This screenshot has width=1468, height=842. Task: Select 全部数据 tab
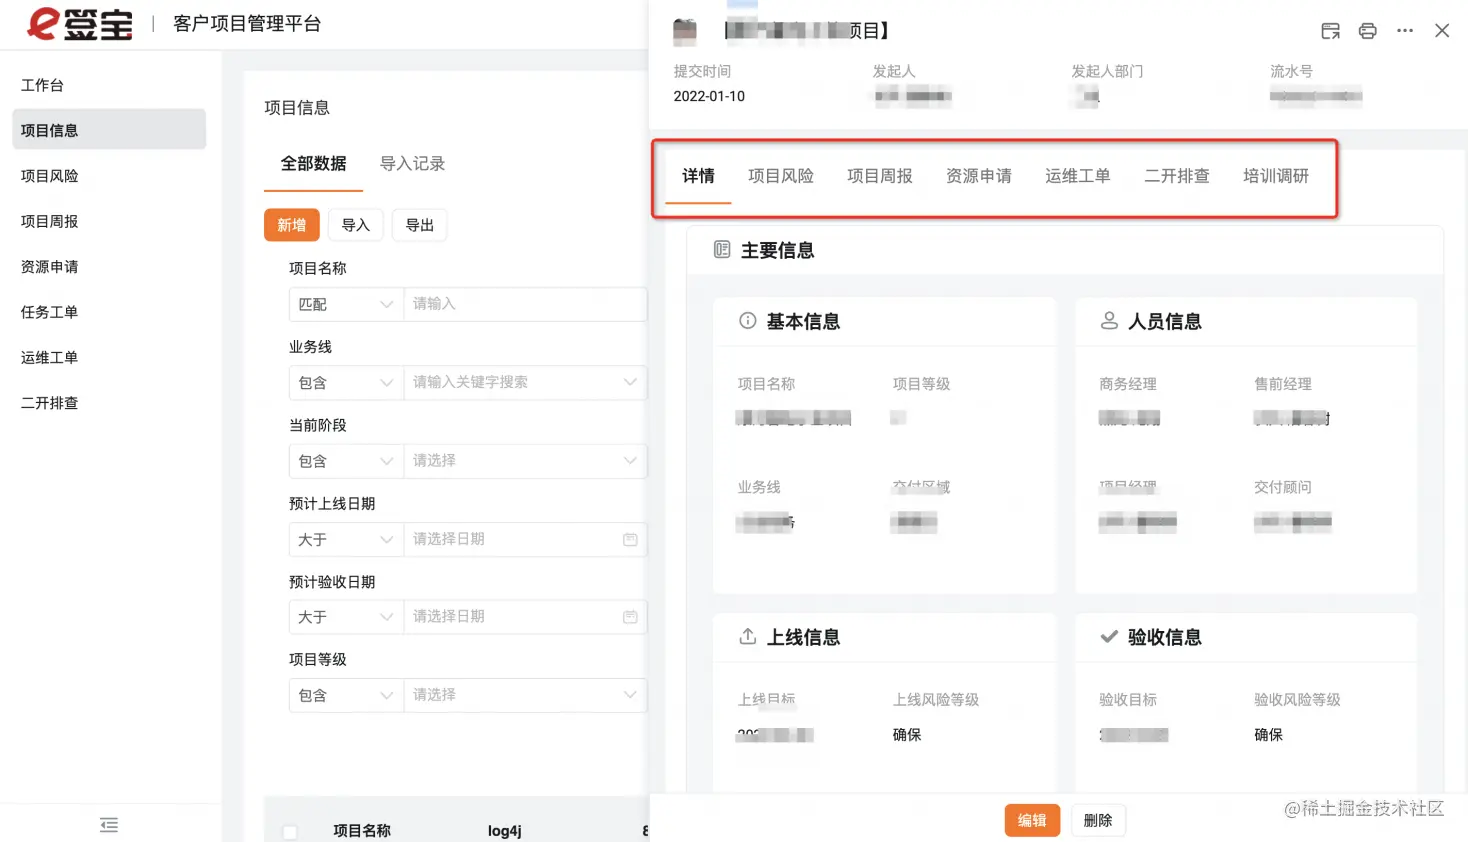[x=313, y=164]
